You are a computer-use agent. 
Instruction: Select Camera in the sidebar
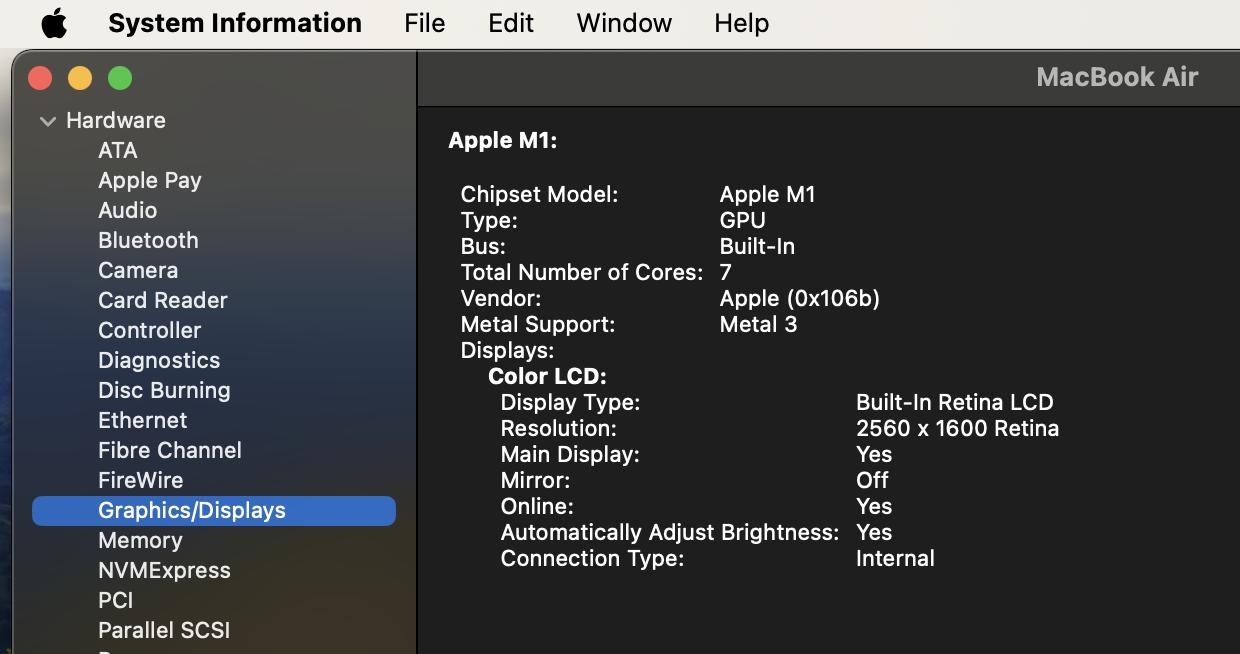tap(138, 270)
